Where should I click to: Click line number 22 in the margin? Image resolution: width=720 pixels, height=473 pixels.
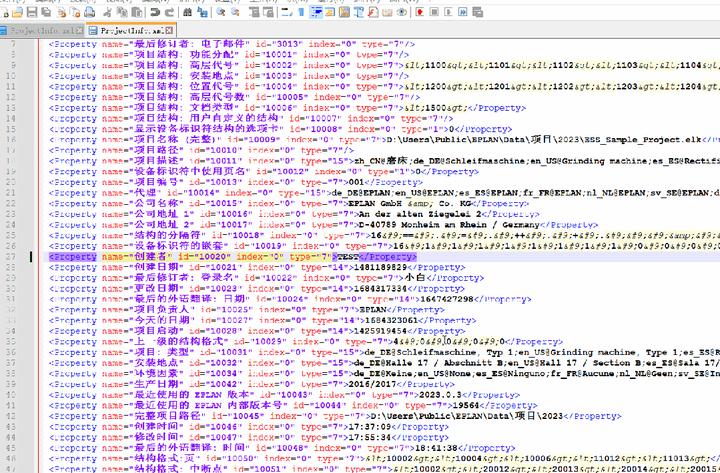click(x=11, y=203)
